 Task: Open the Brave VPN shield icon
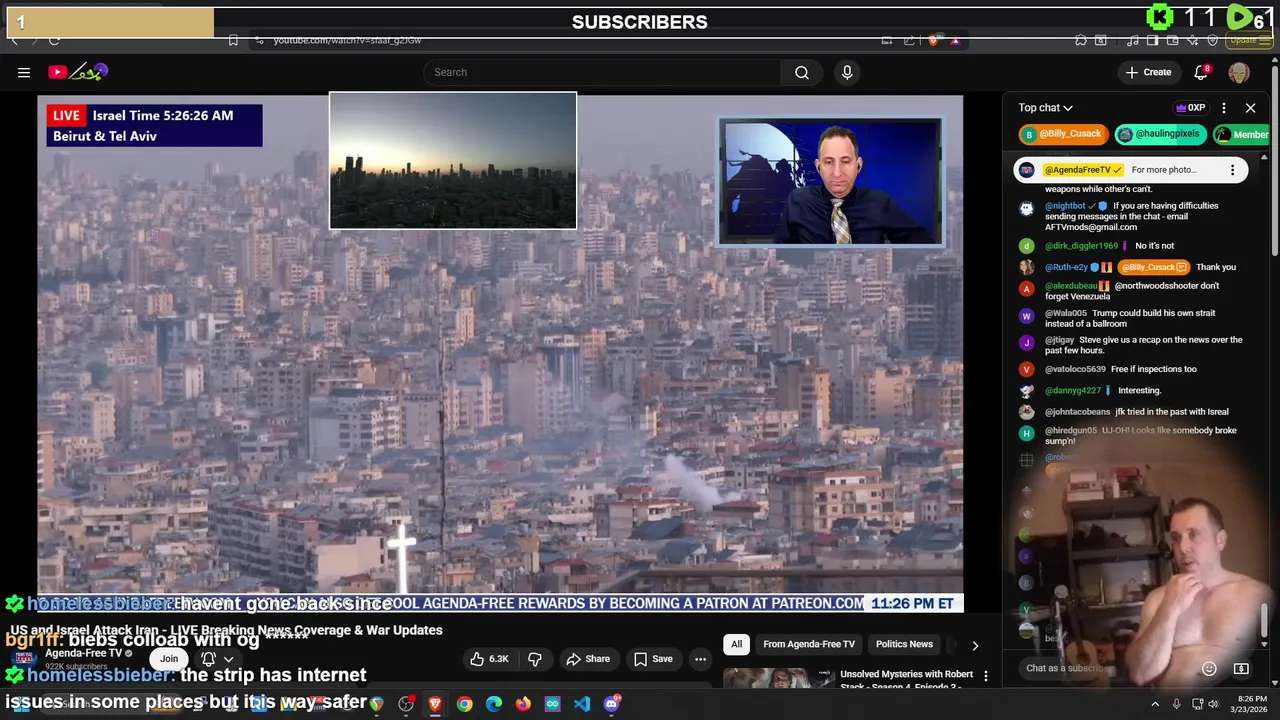coord(1213,40)
